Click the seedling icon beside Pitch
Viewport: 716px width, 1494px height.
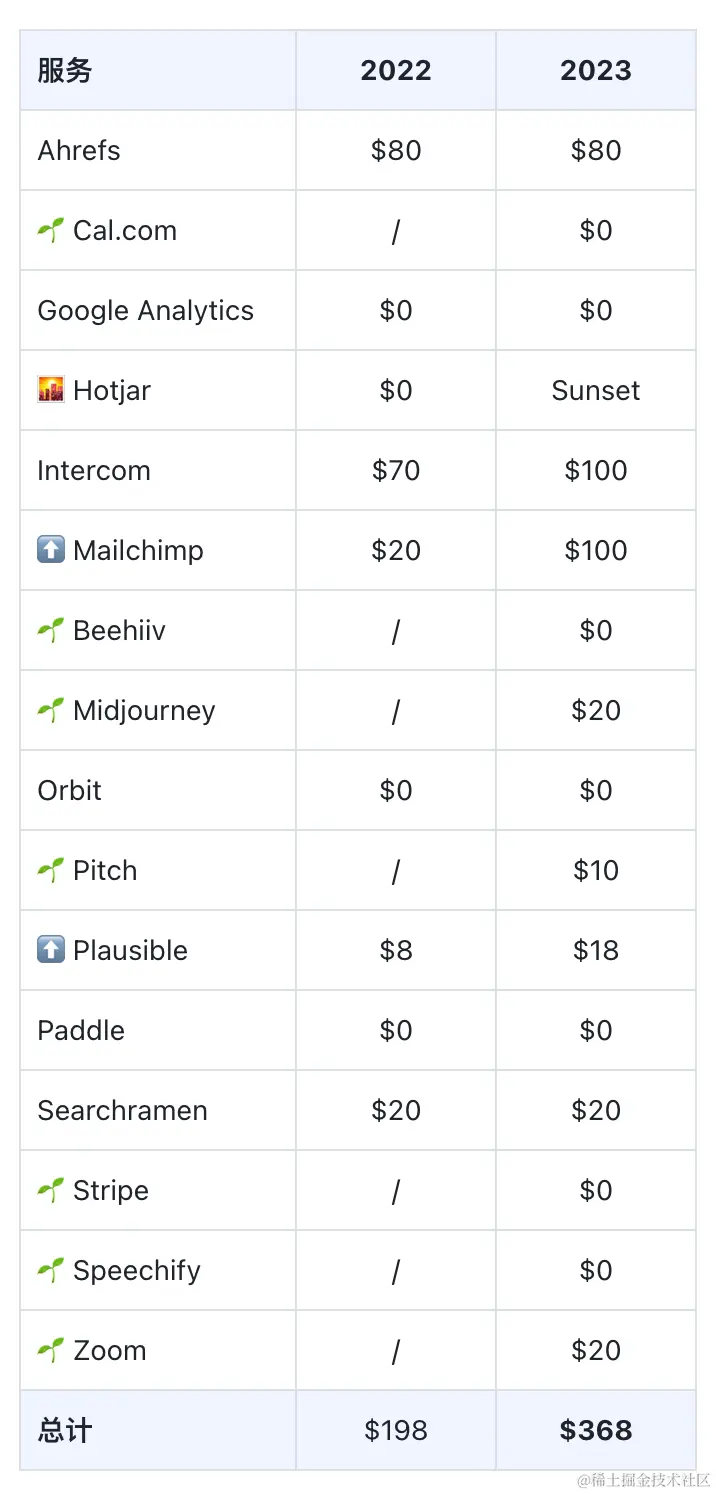coord(51,871)
